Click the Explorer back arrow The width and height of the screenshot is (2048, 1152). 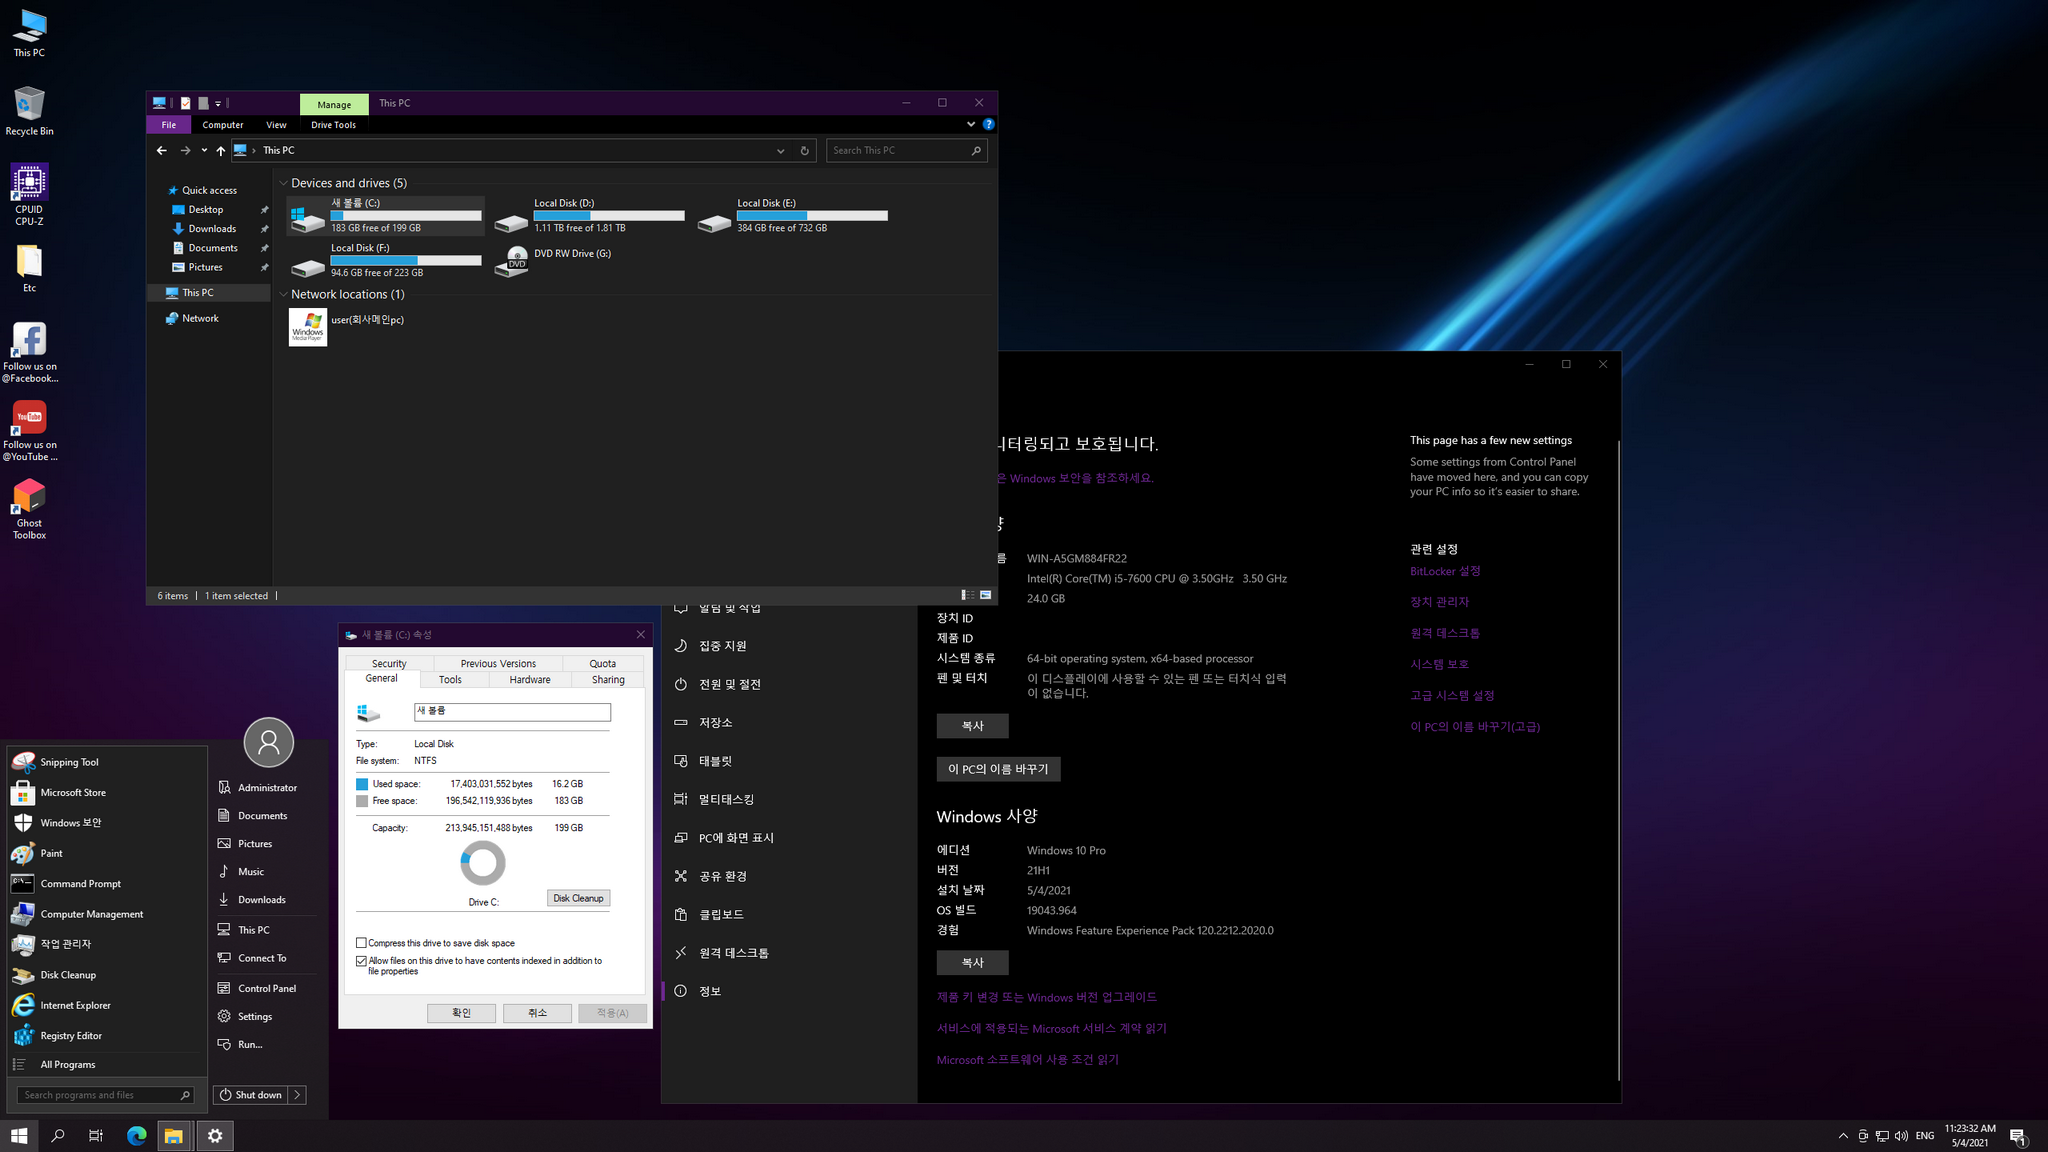pos(161,150)
